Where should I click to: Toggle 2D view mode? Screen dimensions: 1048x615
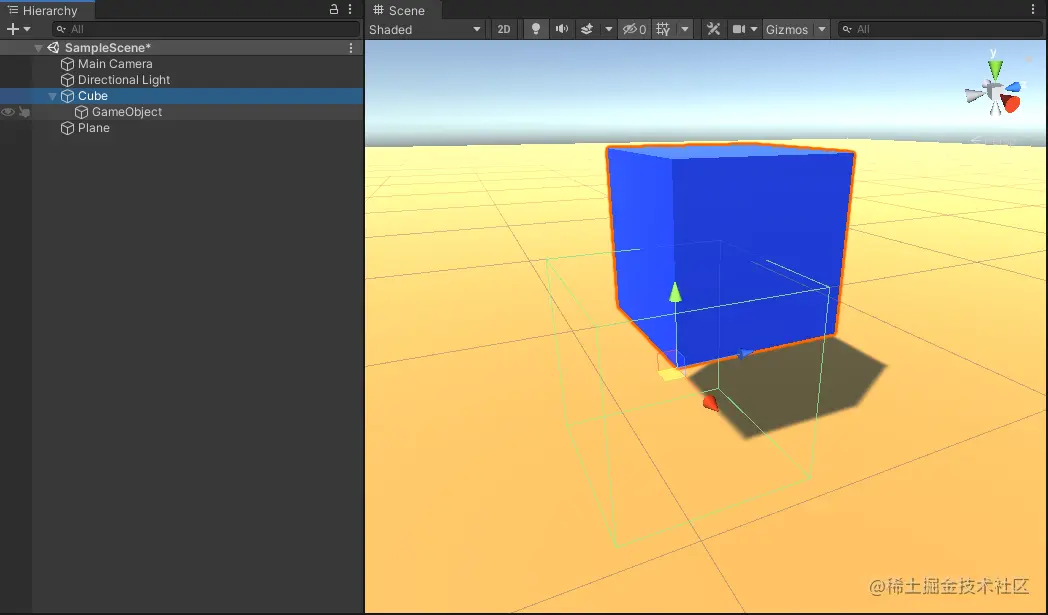504,29
